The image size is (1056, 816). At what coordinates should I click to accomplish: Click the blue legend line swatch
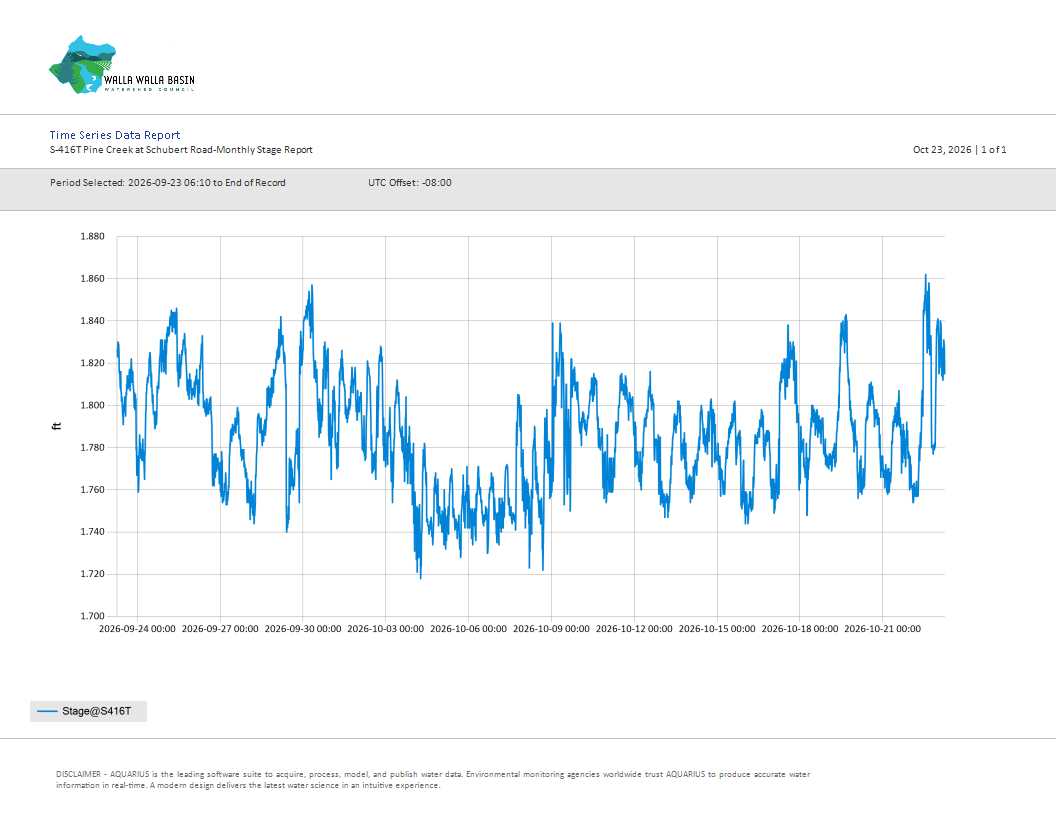47,711
